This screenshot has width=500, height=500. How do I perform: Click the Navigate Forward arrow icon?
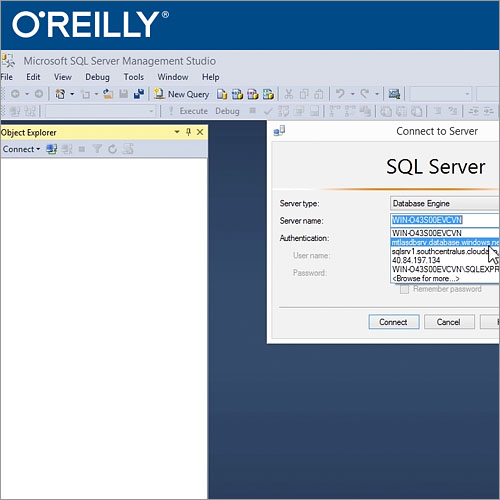pos(39,94)
